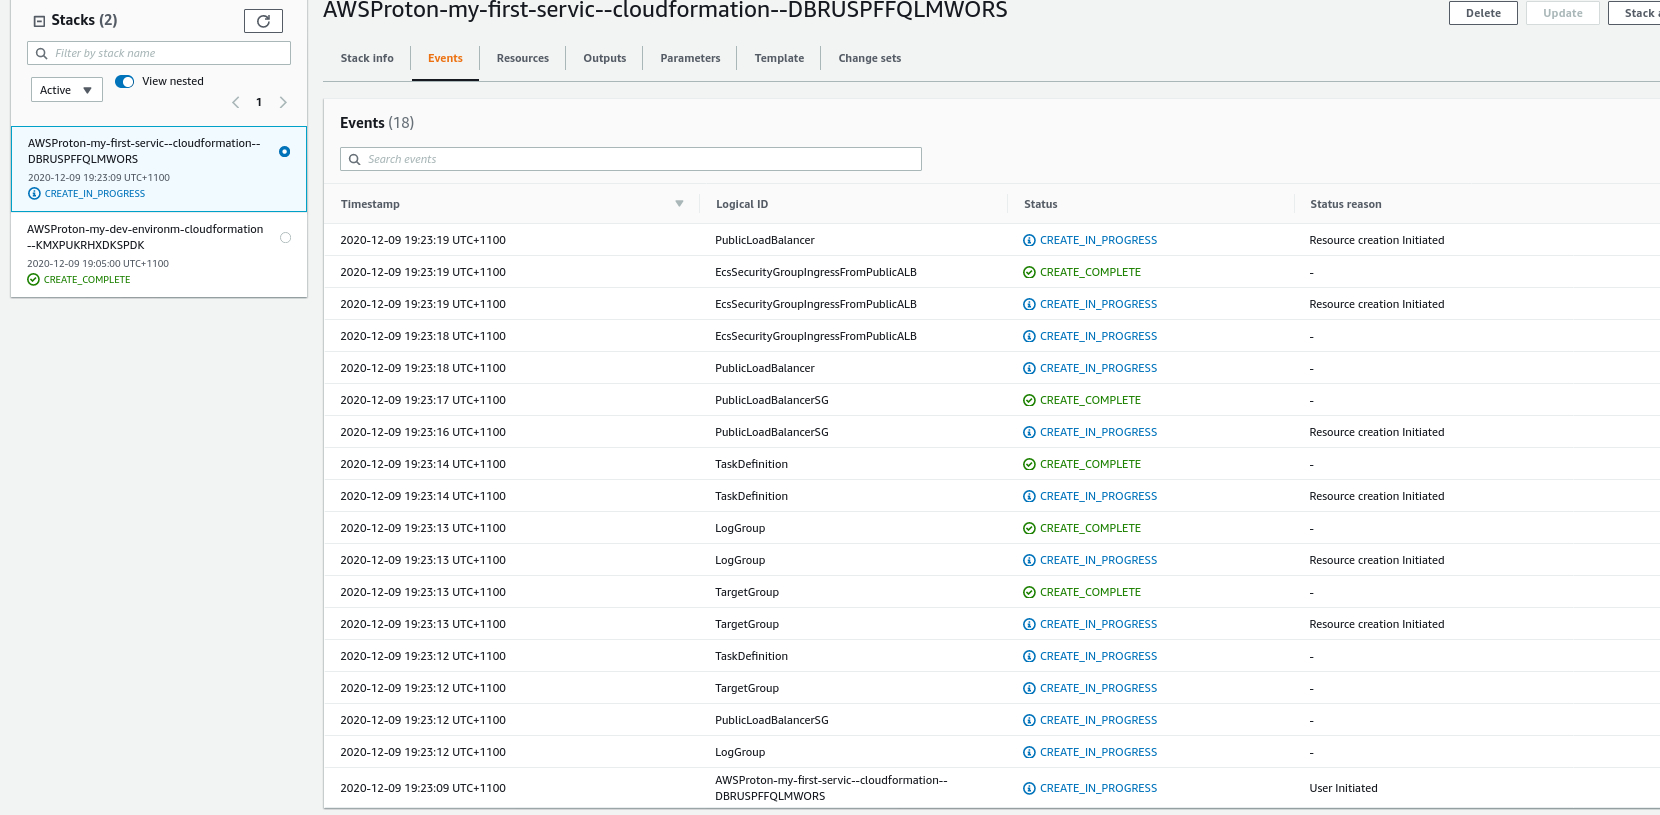Click logical ID AWSProton-my-first-servic in bottom event row

click(831, 788)
